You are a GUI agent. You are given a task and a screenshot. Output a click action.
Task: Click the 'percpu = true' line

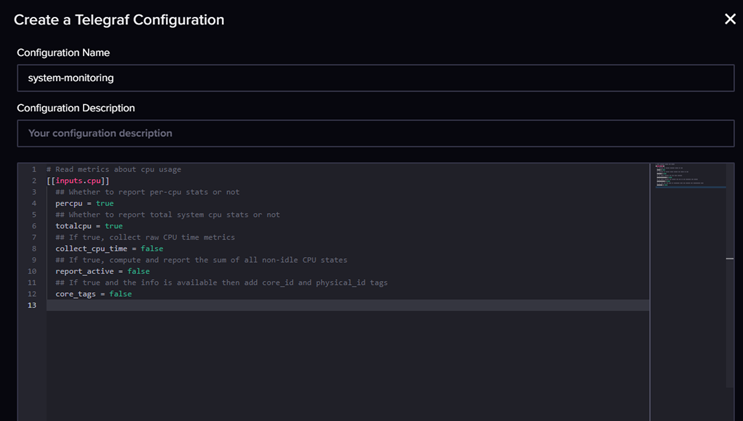click(84, 203)
